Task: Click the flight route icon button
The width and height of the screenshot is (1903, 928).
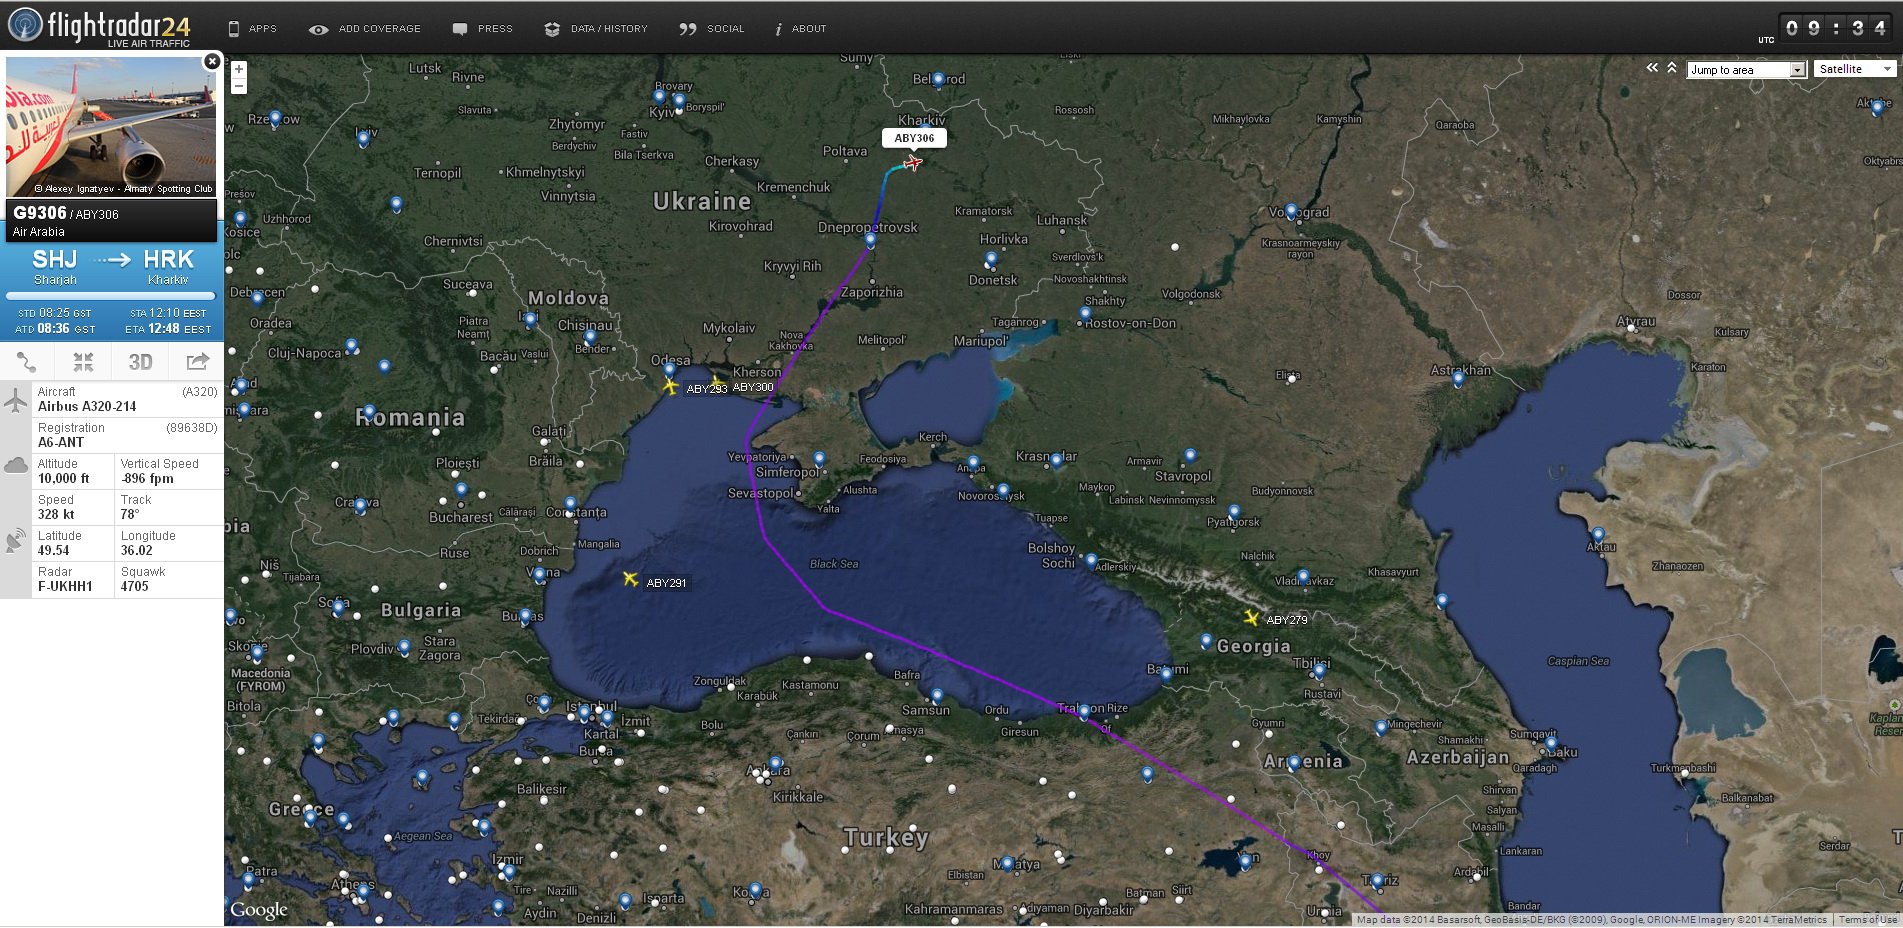Action: pyautogui.click(x=27, y=362)
